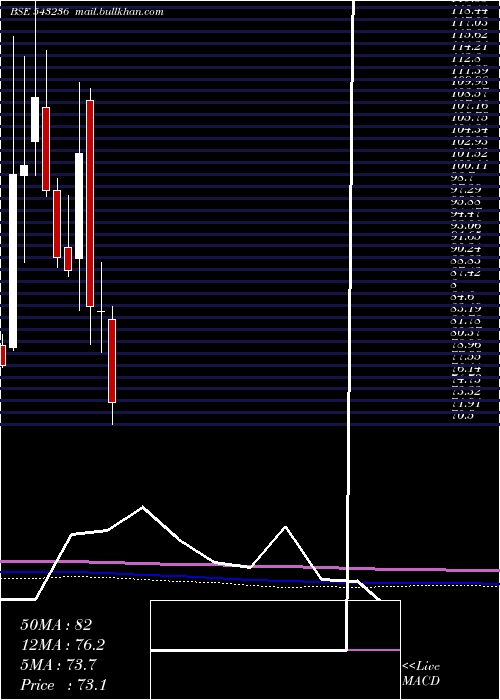The height and width of the screenshot is (700, 500).
Task: Click the 76.14 price axis label
Action: pyautogui.click(x=466, y=369)
